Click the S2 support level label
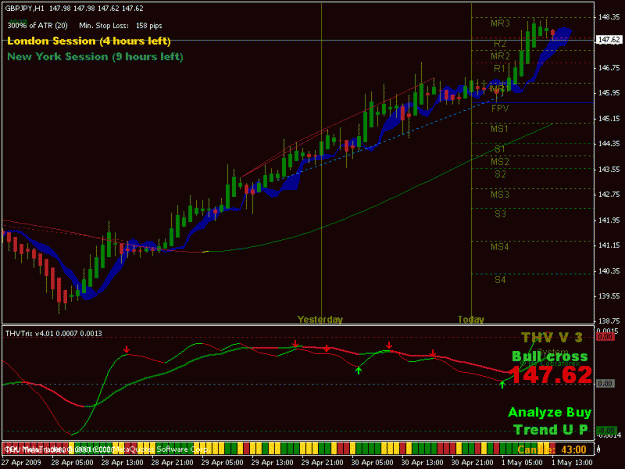The image size is (625, 469). [500, 174]
